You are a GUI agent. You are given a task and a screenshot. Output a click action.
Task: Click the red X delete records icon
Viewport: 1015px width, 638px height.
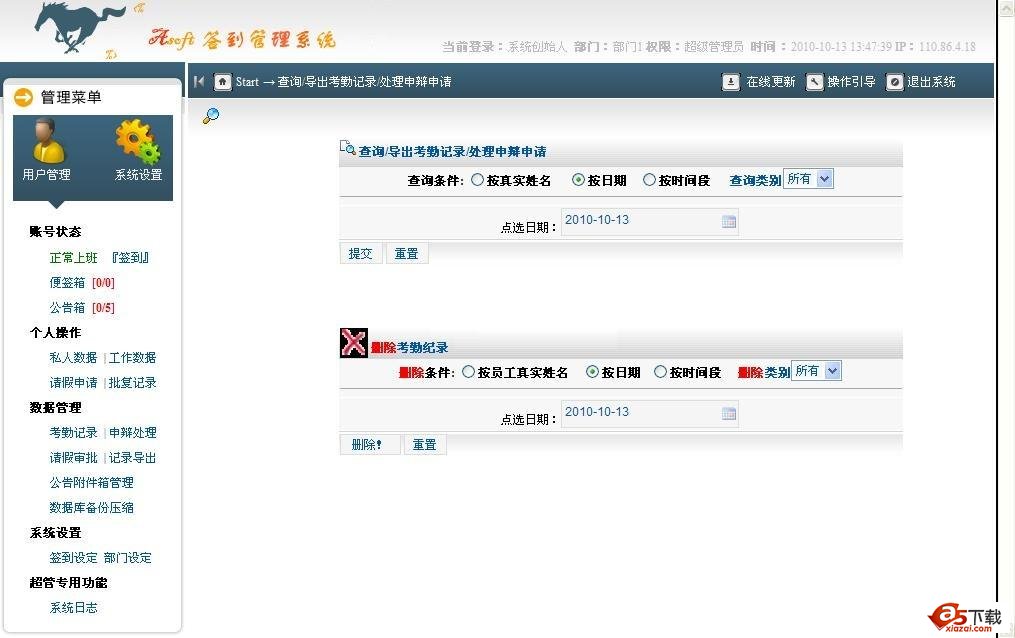coord(354,343)
